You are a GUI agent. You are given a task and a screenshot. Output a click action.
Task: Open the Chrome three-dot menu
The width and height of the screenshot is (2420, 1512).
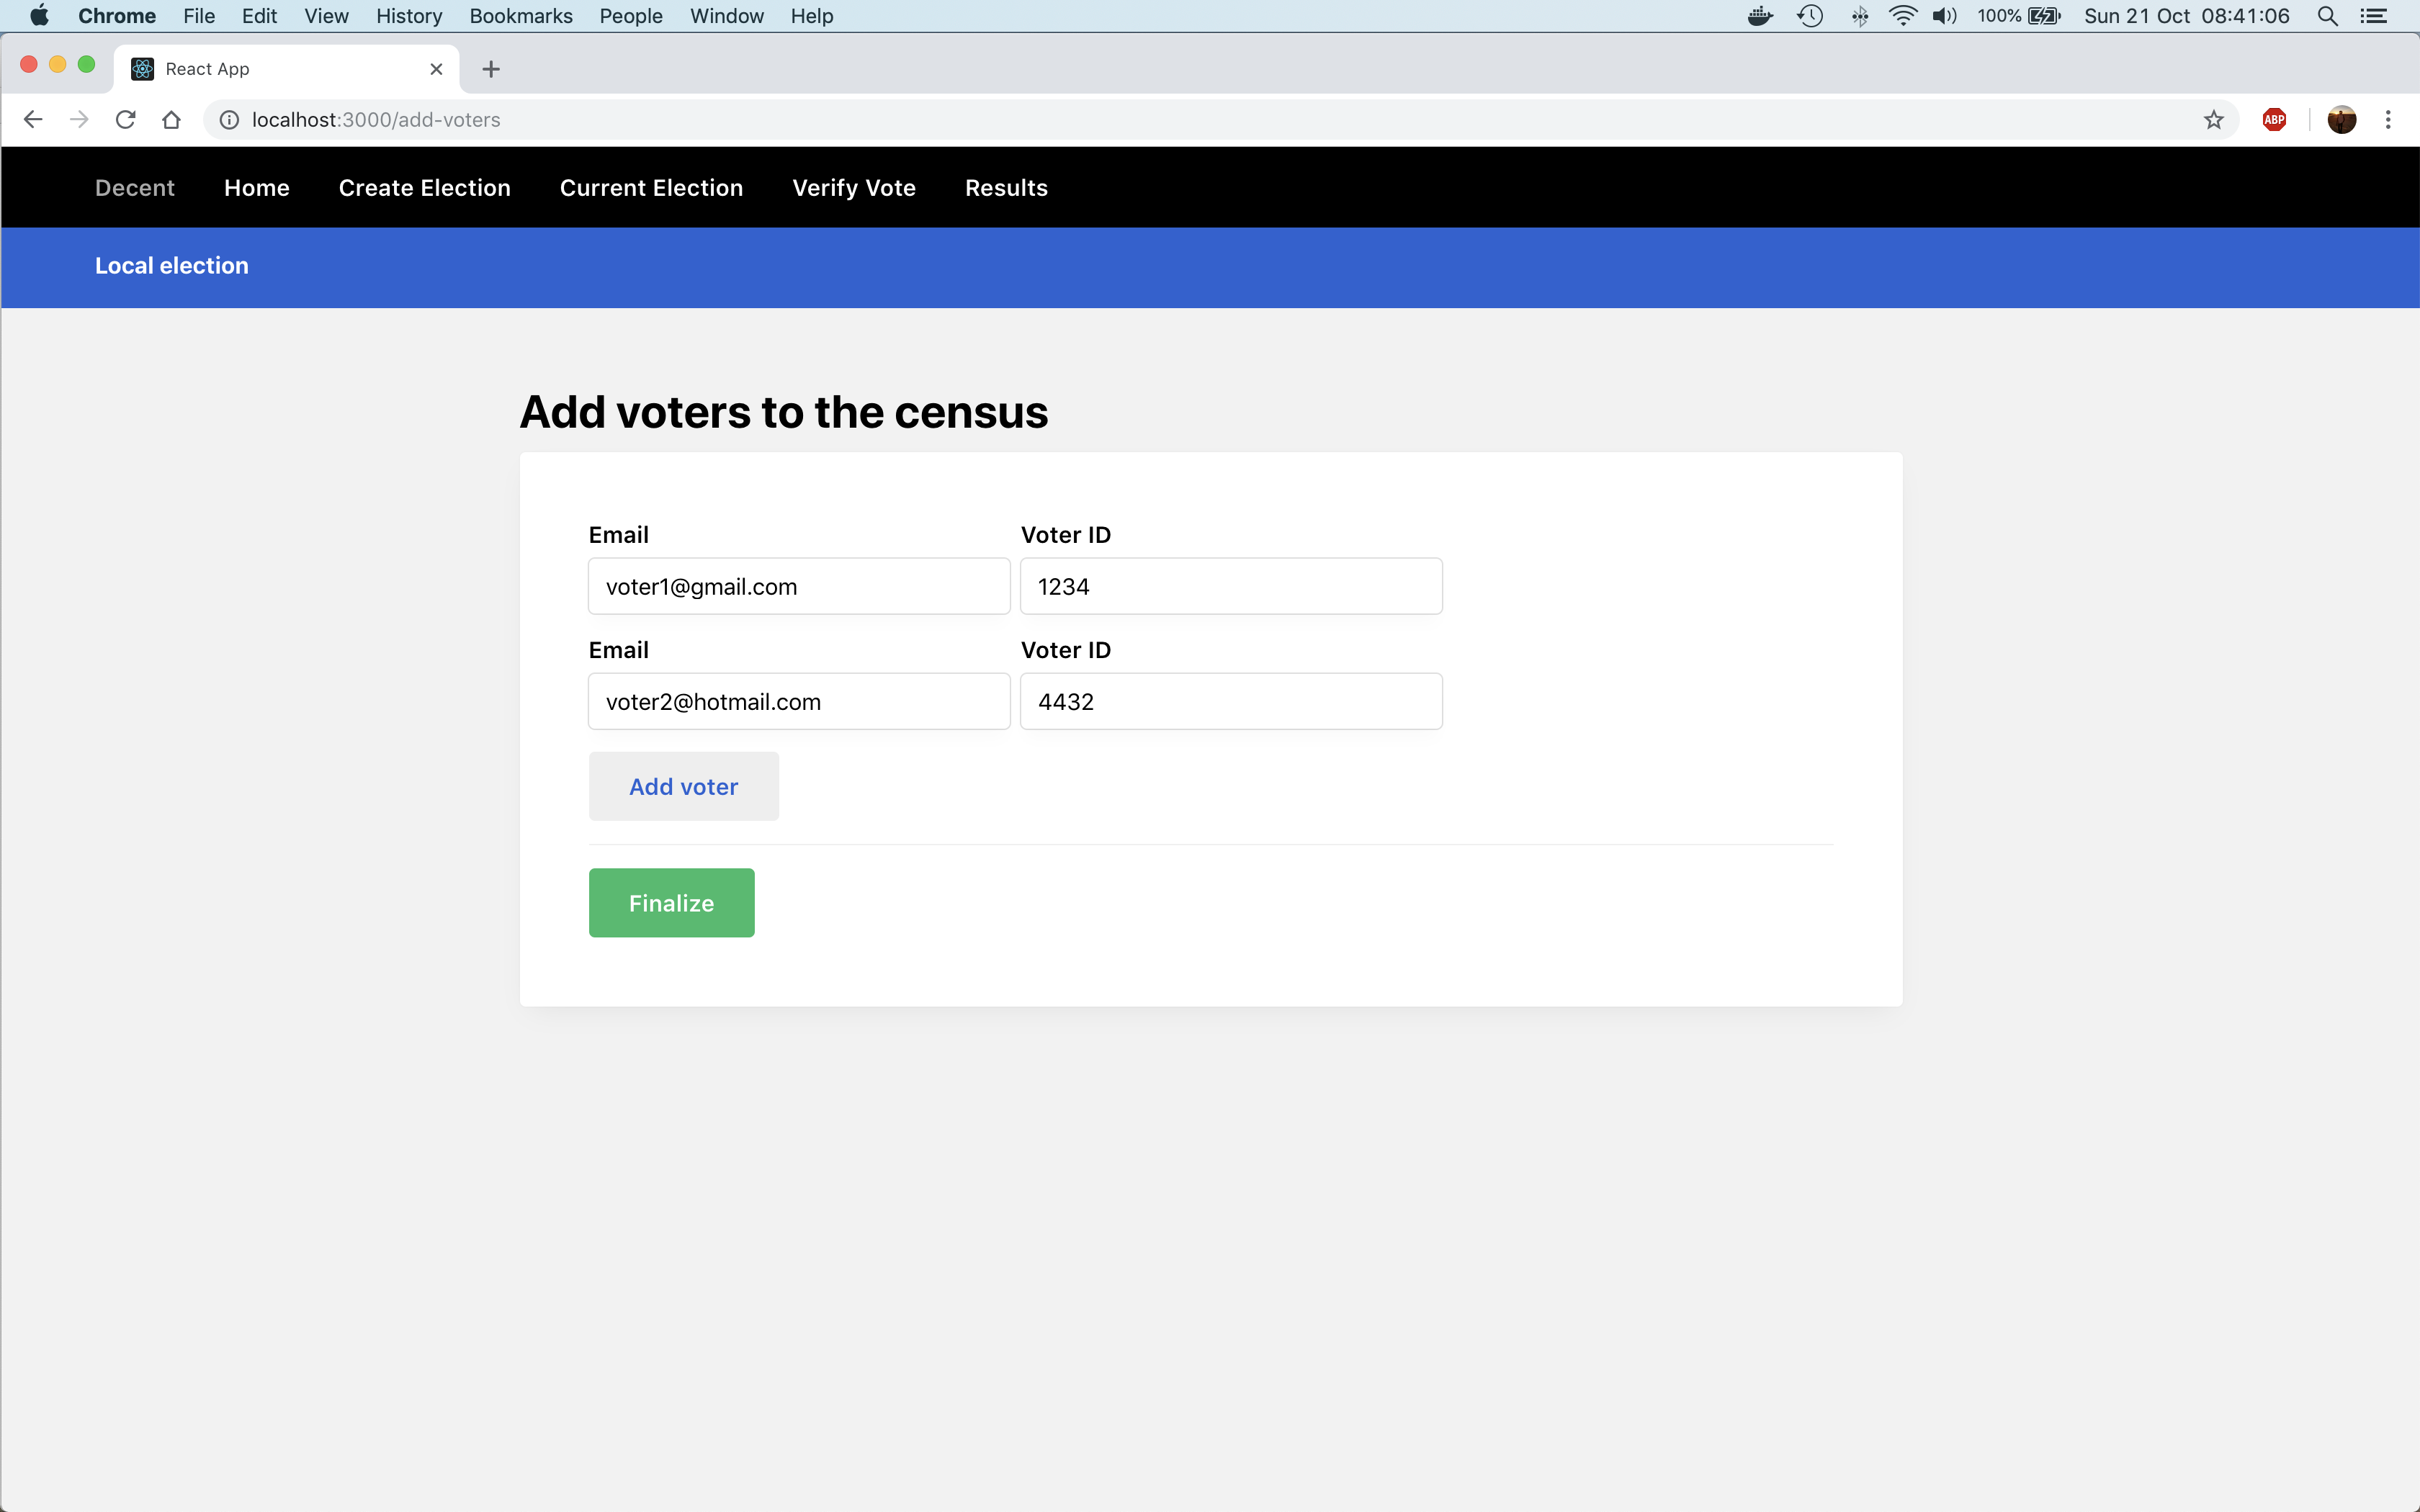(2388, 120)
